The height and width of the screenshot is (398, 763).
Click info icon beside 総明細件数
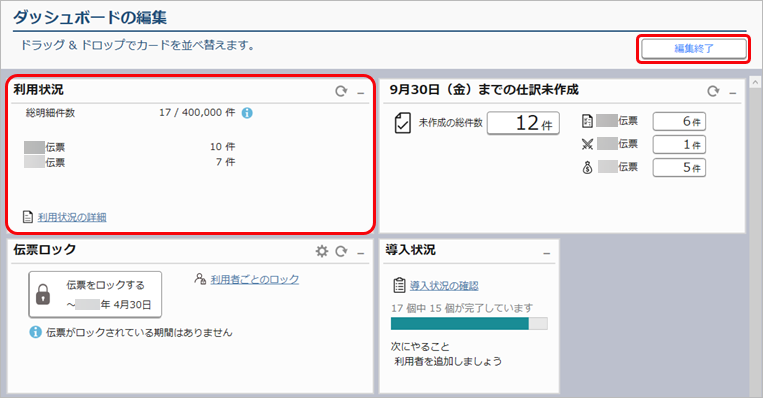point(247,113)
